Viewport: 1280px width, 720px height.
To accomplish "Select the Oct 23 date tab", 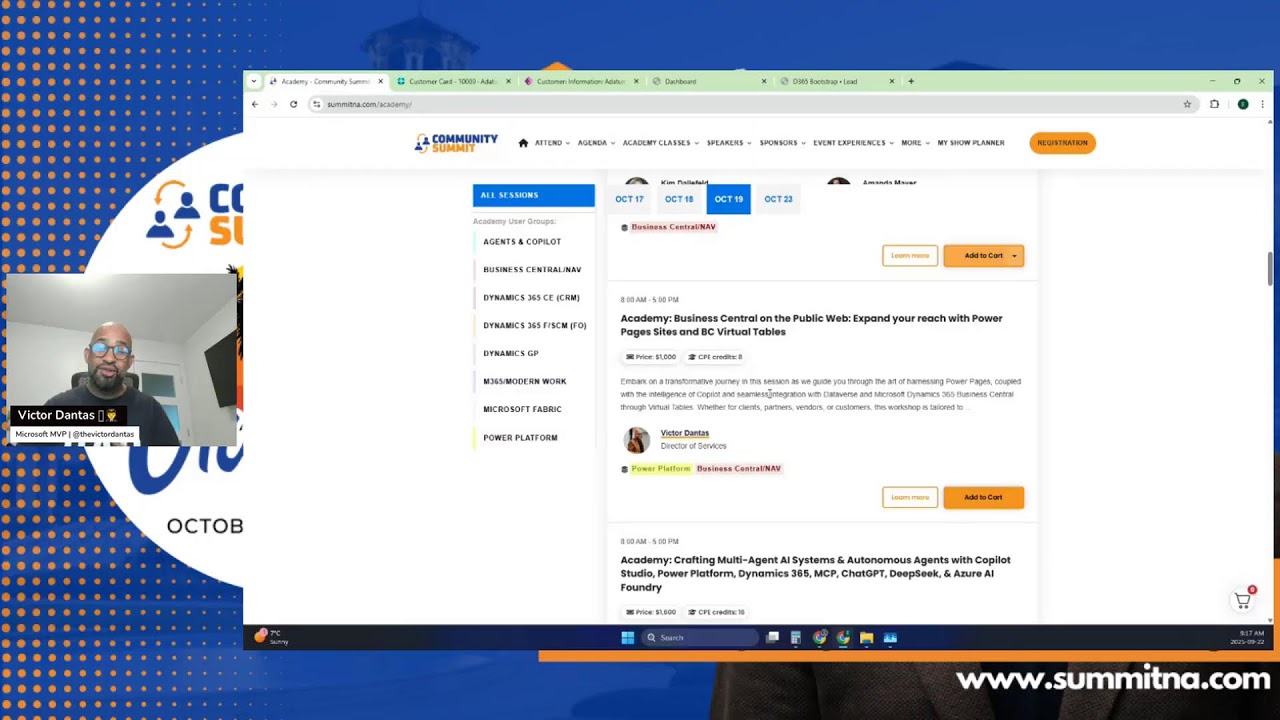I will click(x=778, y=199).
